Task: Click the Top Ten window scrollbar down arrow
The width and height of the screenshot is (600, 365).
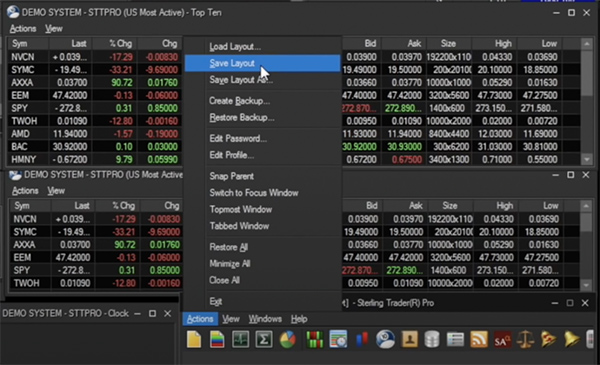Action: (587, 160)
